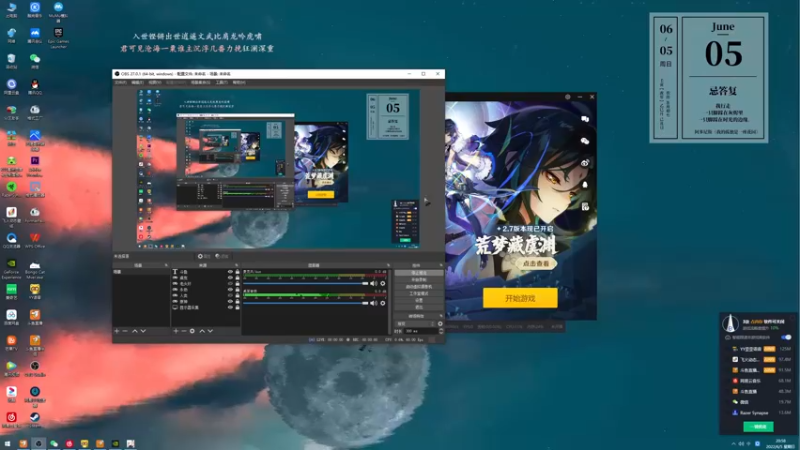Screen dimensions: 800x450
Task: Open the WPS Office desktop shortcut
Action: click(x=35, y=240)
